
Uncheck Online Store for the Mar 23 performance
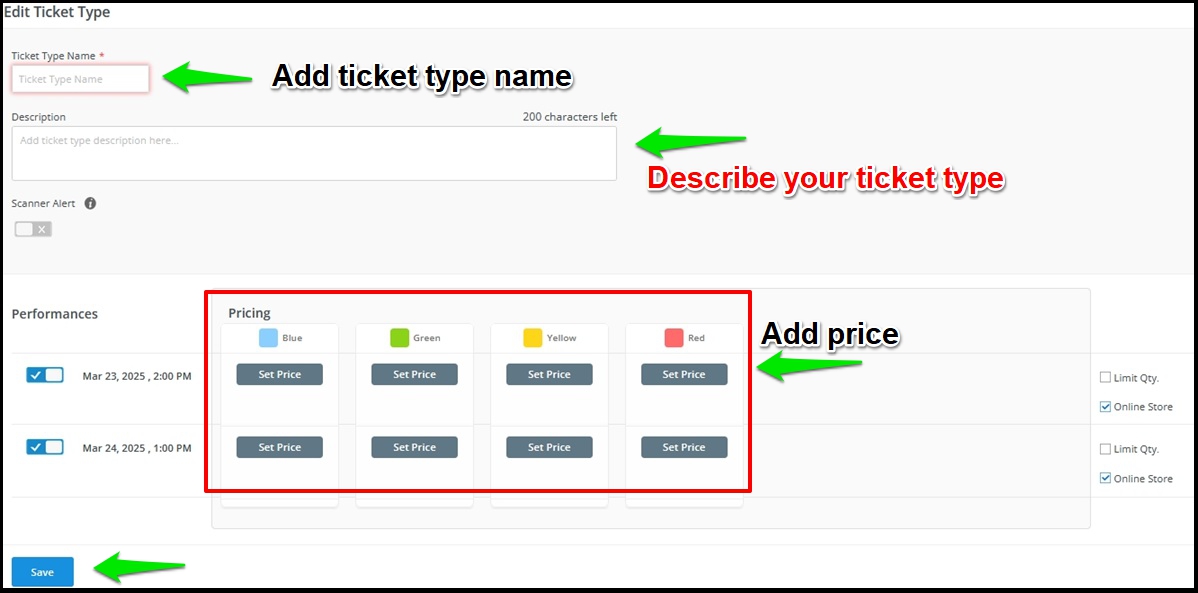[1105, 407]
